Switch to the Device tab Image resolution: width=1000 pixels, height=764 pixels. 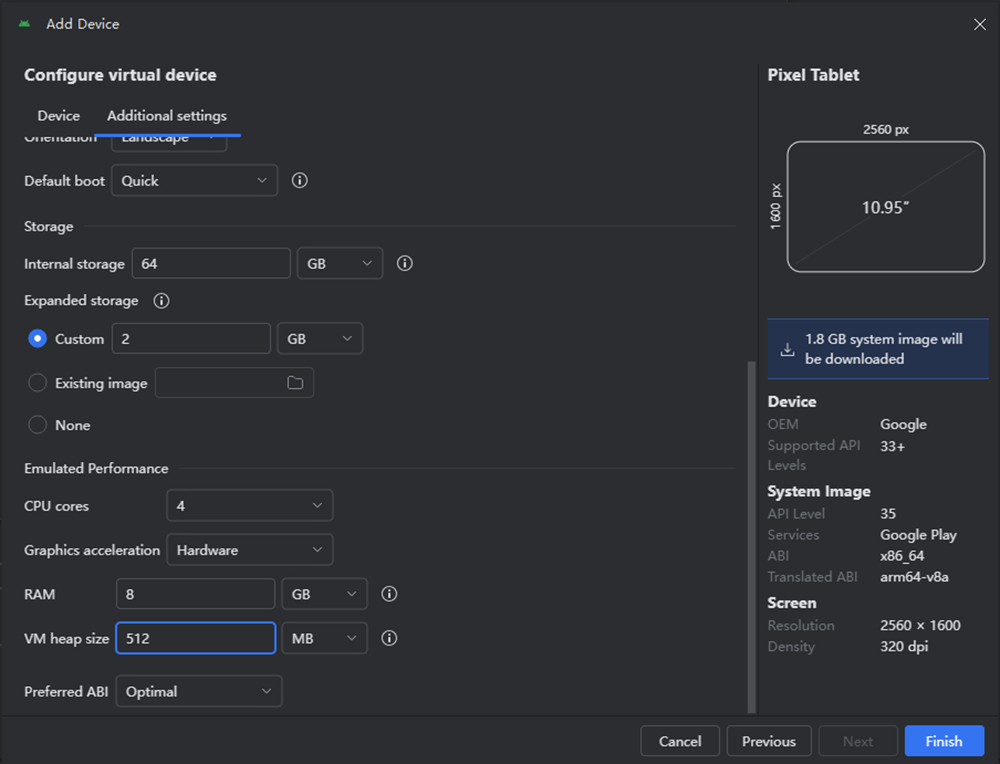click(59, 116)
